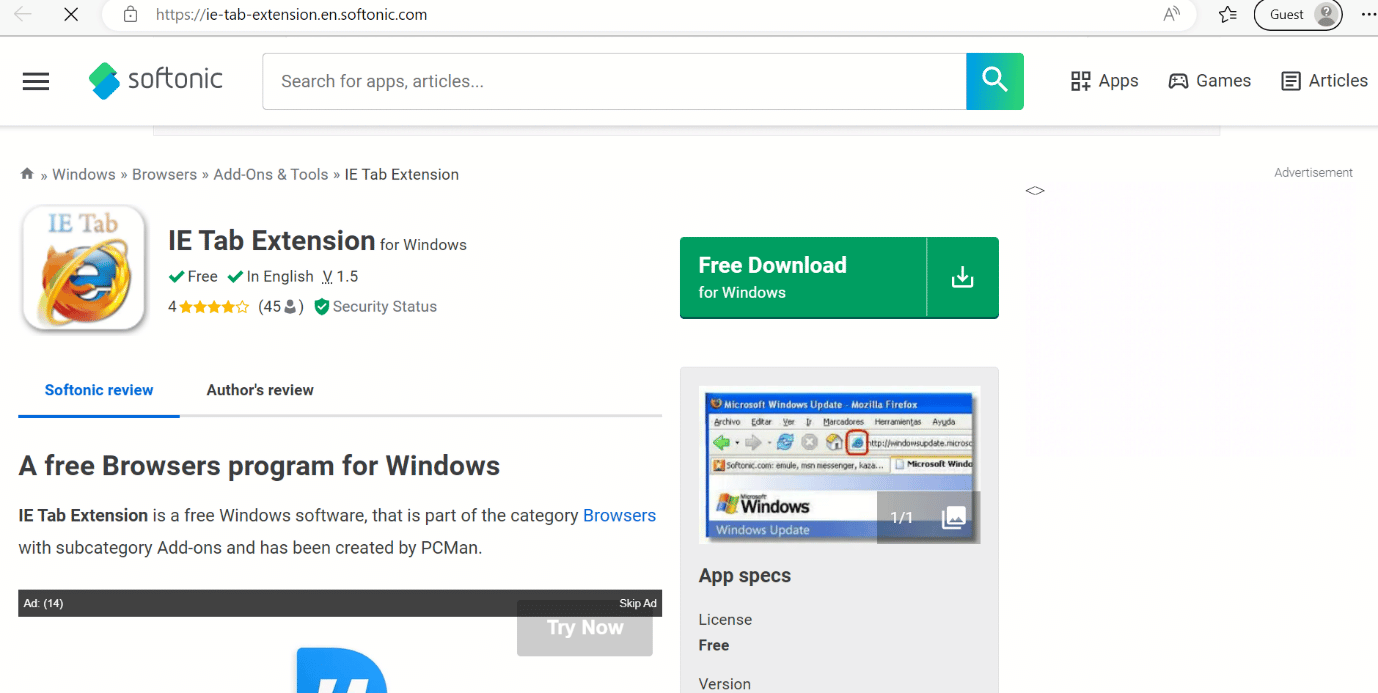Click Skip Ad on the video
The height and width of the screenshot is (693, 1378).
pyautogui.click(x=638, y=603)
